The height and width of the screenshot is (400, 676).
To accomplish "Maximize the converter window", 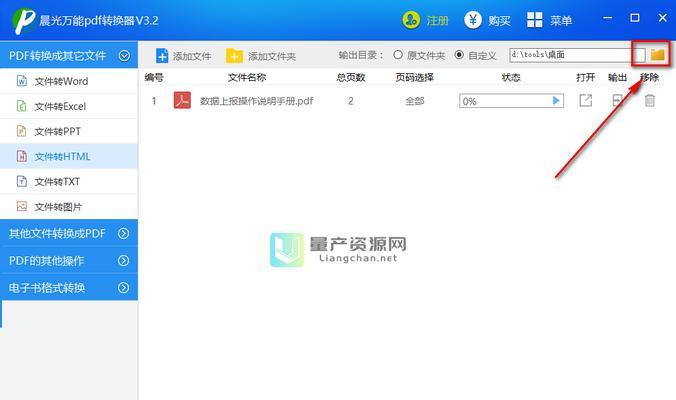I will tap(635, 18).
